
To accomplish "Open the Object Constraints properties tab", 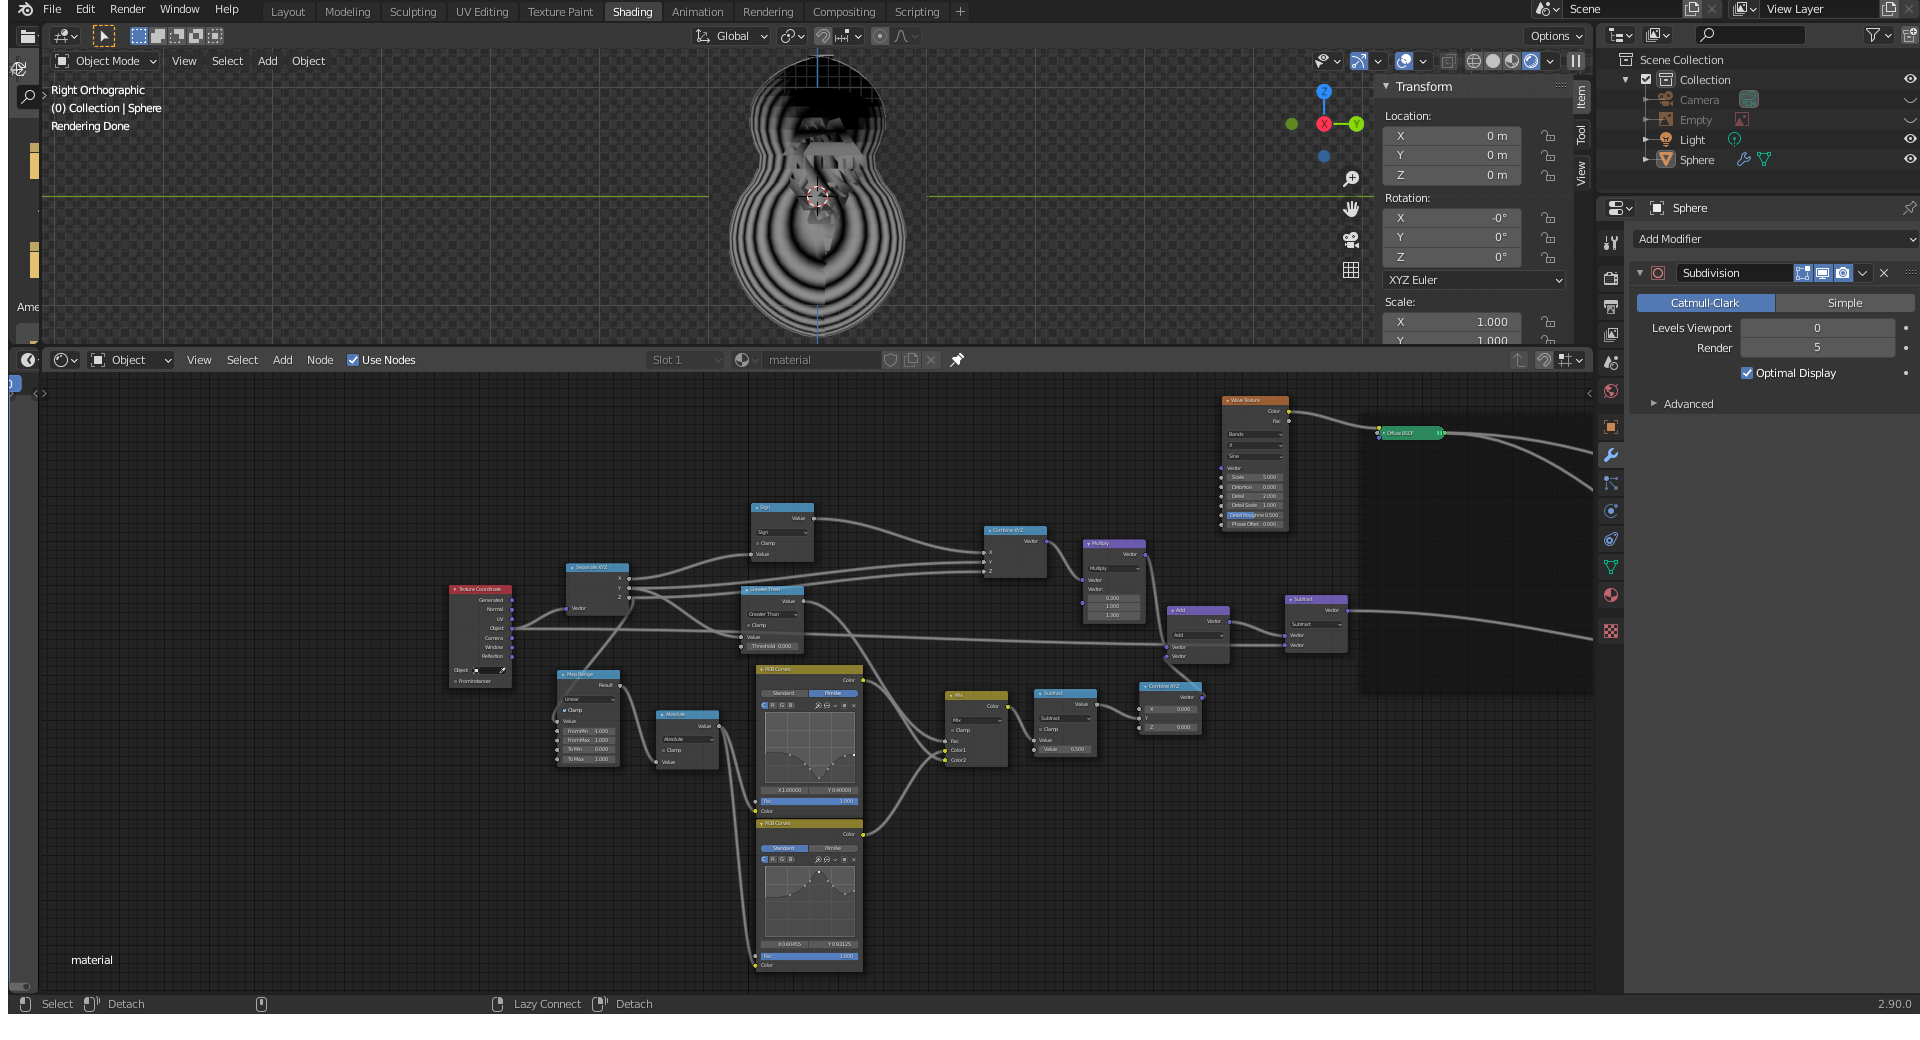I will click(1610, 539).
